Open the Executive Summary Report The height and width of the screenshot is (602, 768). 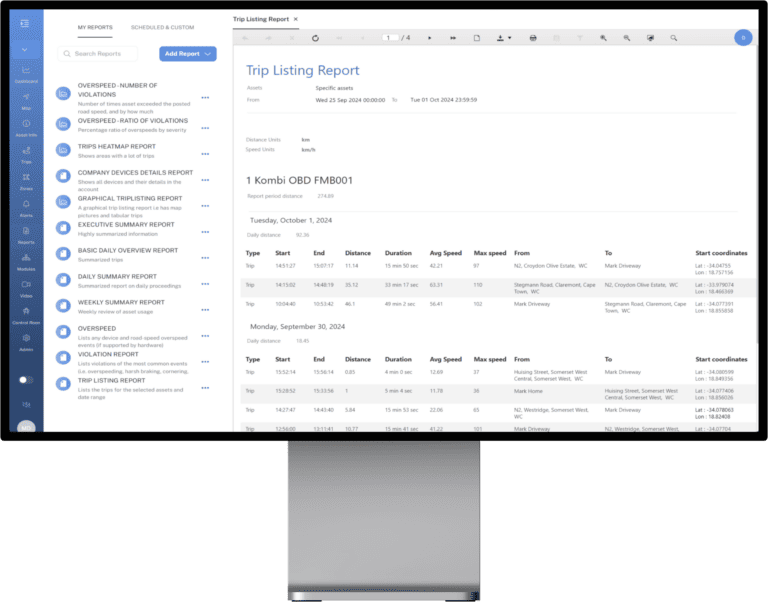click(x=126, y=225)
